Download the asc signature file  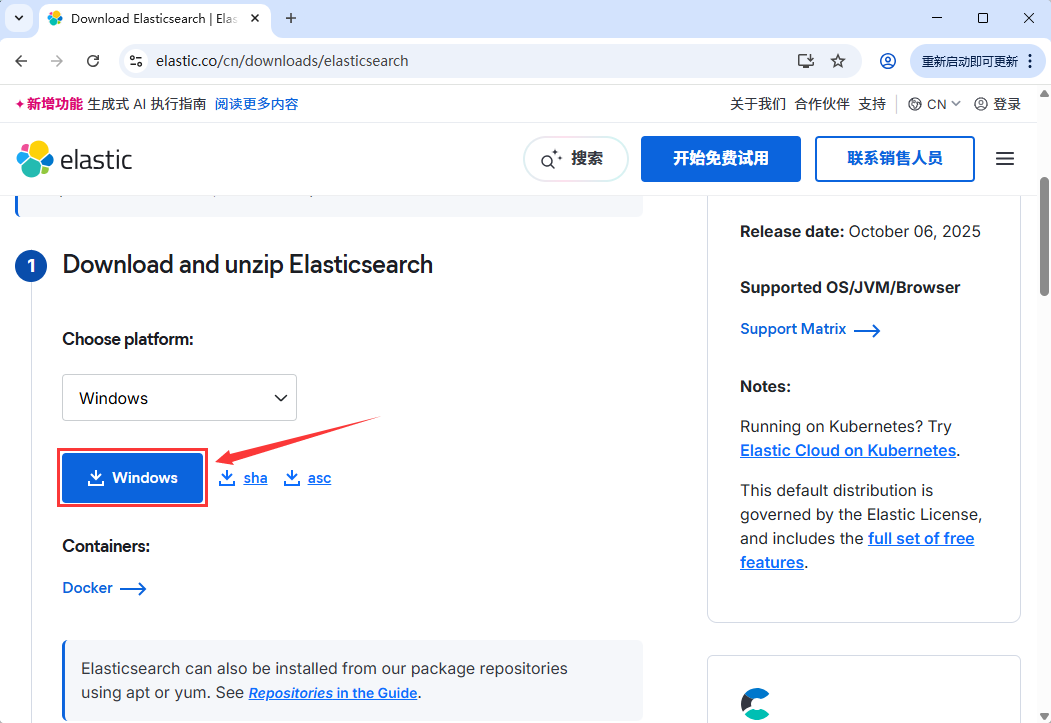[x=308, y=478]
